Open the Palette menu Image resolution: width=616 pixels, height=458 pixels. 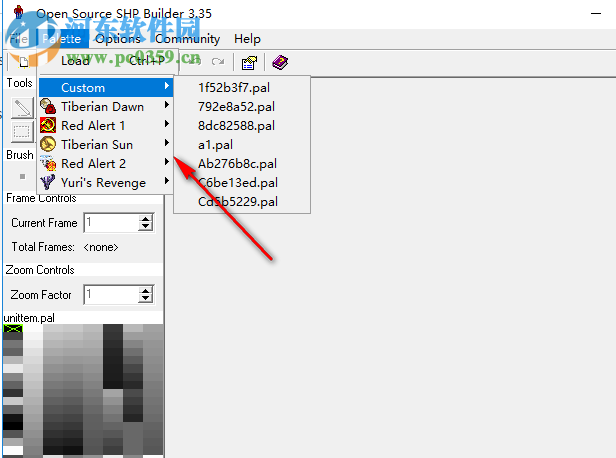click(x=62, y=39)
